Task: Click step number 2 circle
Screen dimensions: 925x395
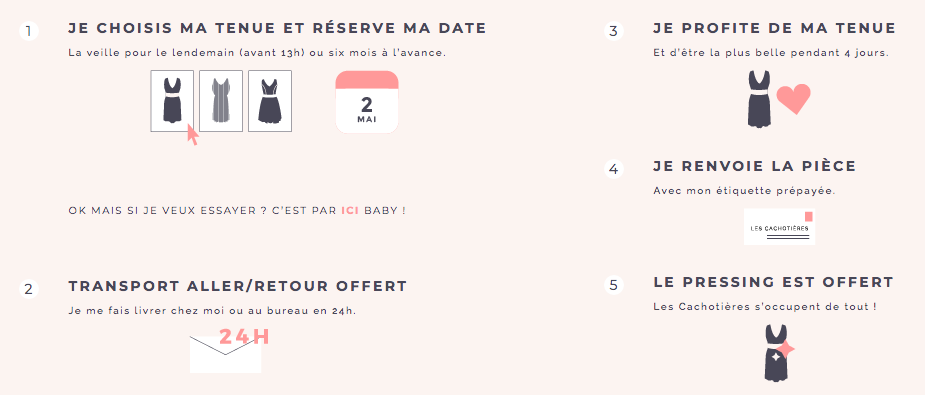Action: coord(28,289)
